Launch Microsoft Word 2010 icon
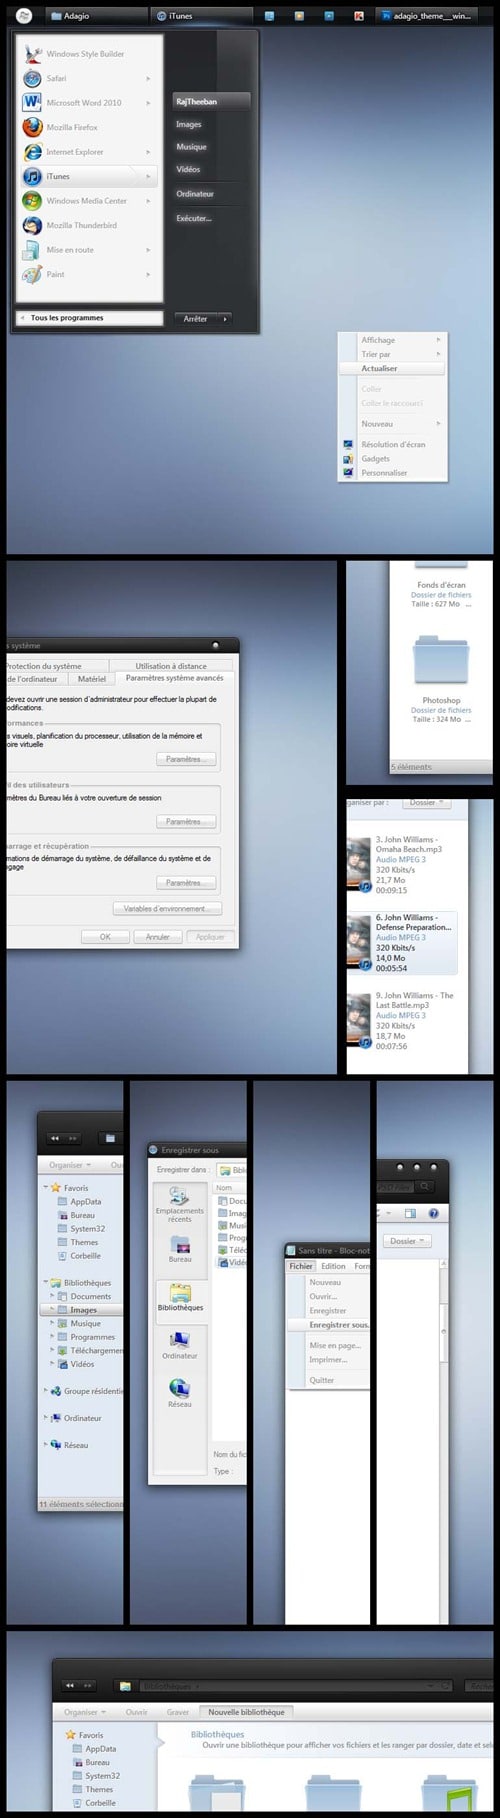This screenshot has height=1818, width=500. click(32, 103)
